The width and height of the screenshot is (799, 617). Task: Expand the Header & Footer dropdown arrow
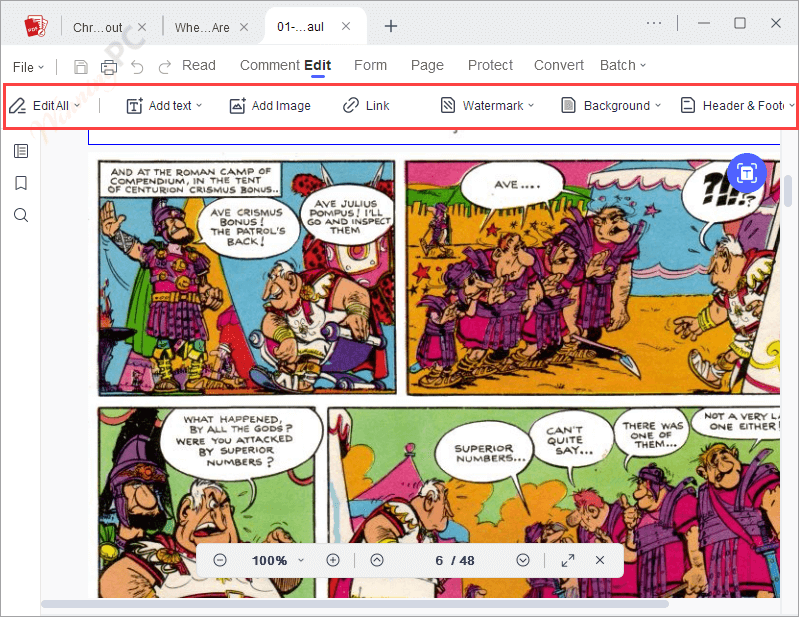[x=791, y=105]
